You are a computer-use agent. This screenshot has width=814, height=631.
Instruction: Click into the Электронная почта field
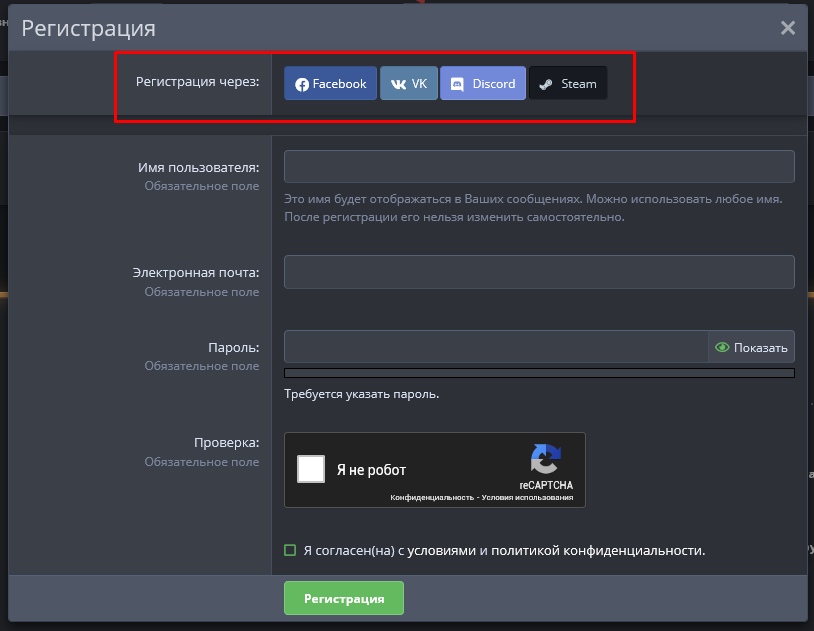click(x=539, y=272)
